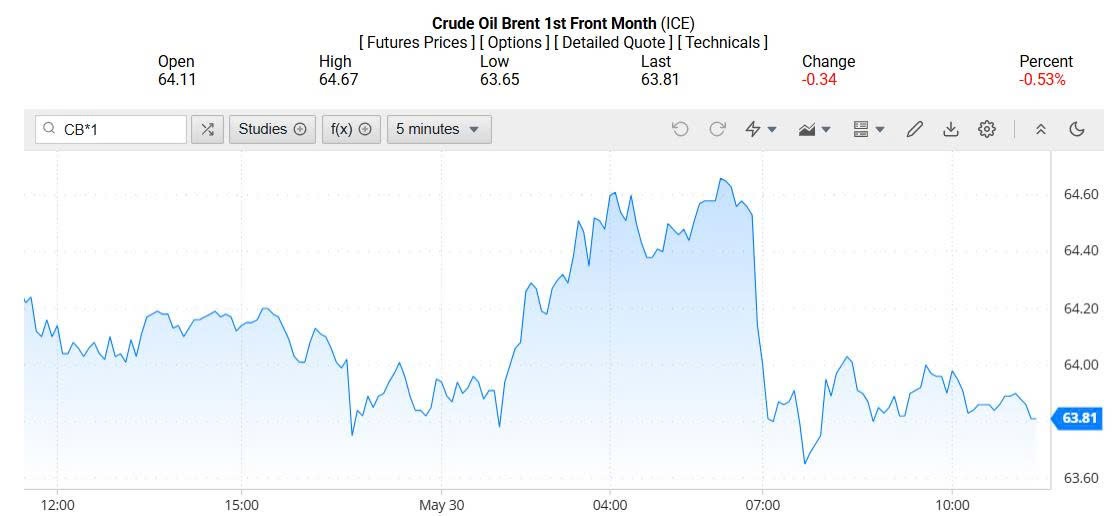Screen dimensions: 1116x516
Task: Undo the last chart action
Action: (x=680, y=129)
